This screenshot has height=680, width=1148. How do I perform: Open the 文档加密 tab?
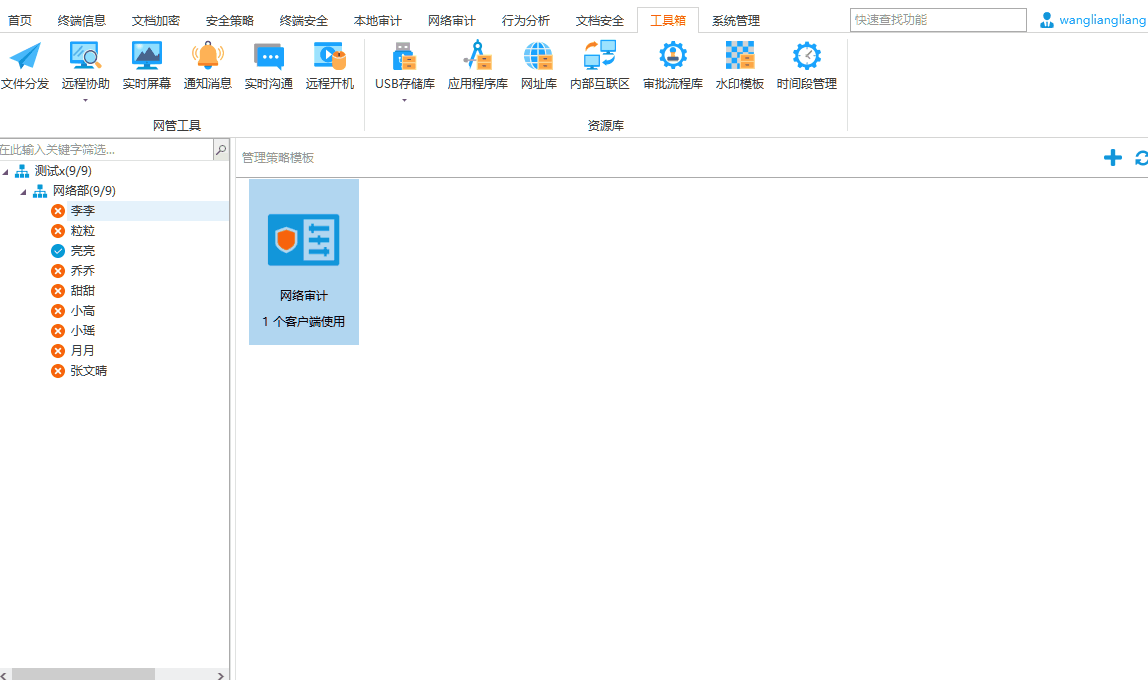(155, 20)
